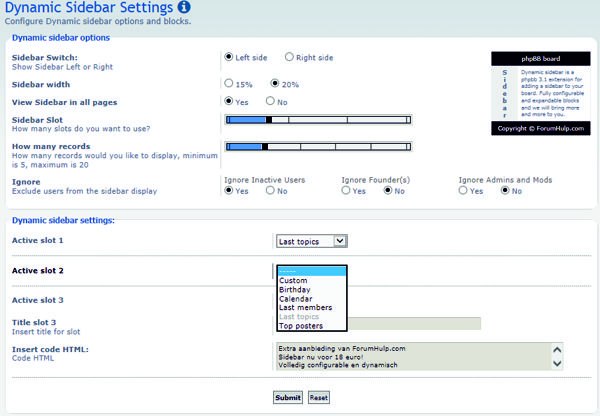Open the Active slot 1 dropdown
The width and height of the screenshot is (600, 416).
pyautogui.click(x=311, y=241)
